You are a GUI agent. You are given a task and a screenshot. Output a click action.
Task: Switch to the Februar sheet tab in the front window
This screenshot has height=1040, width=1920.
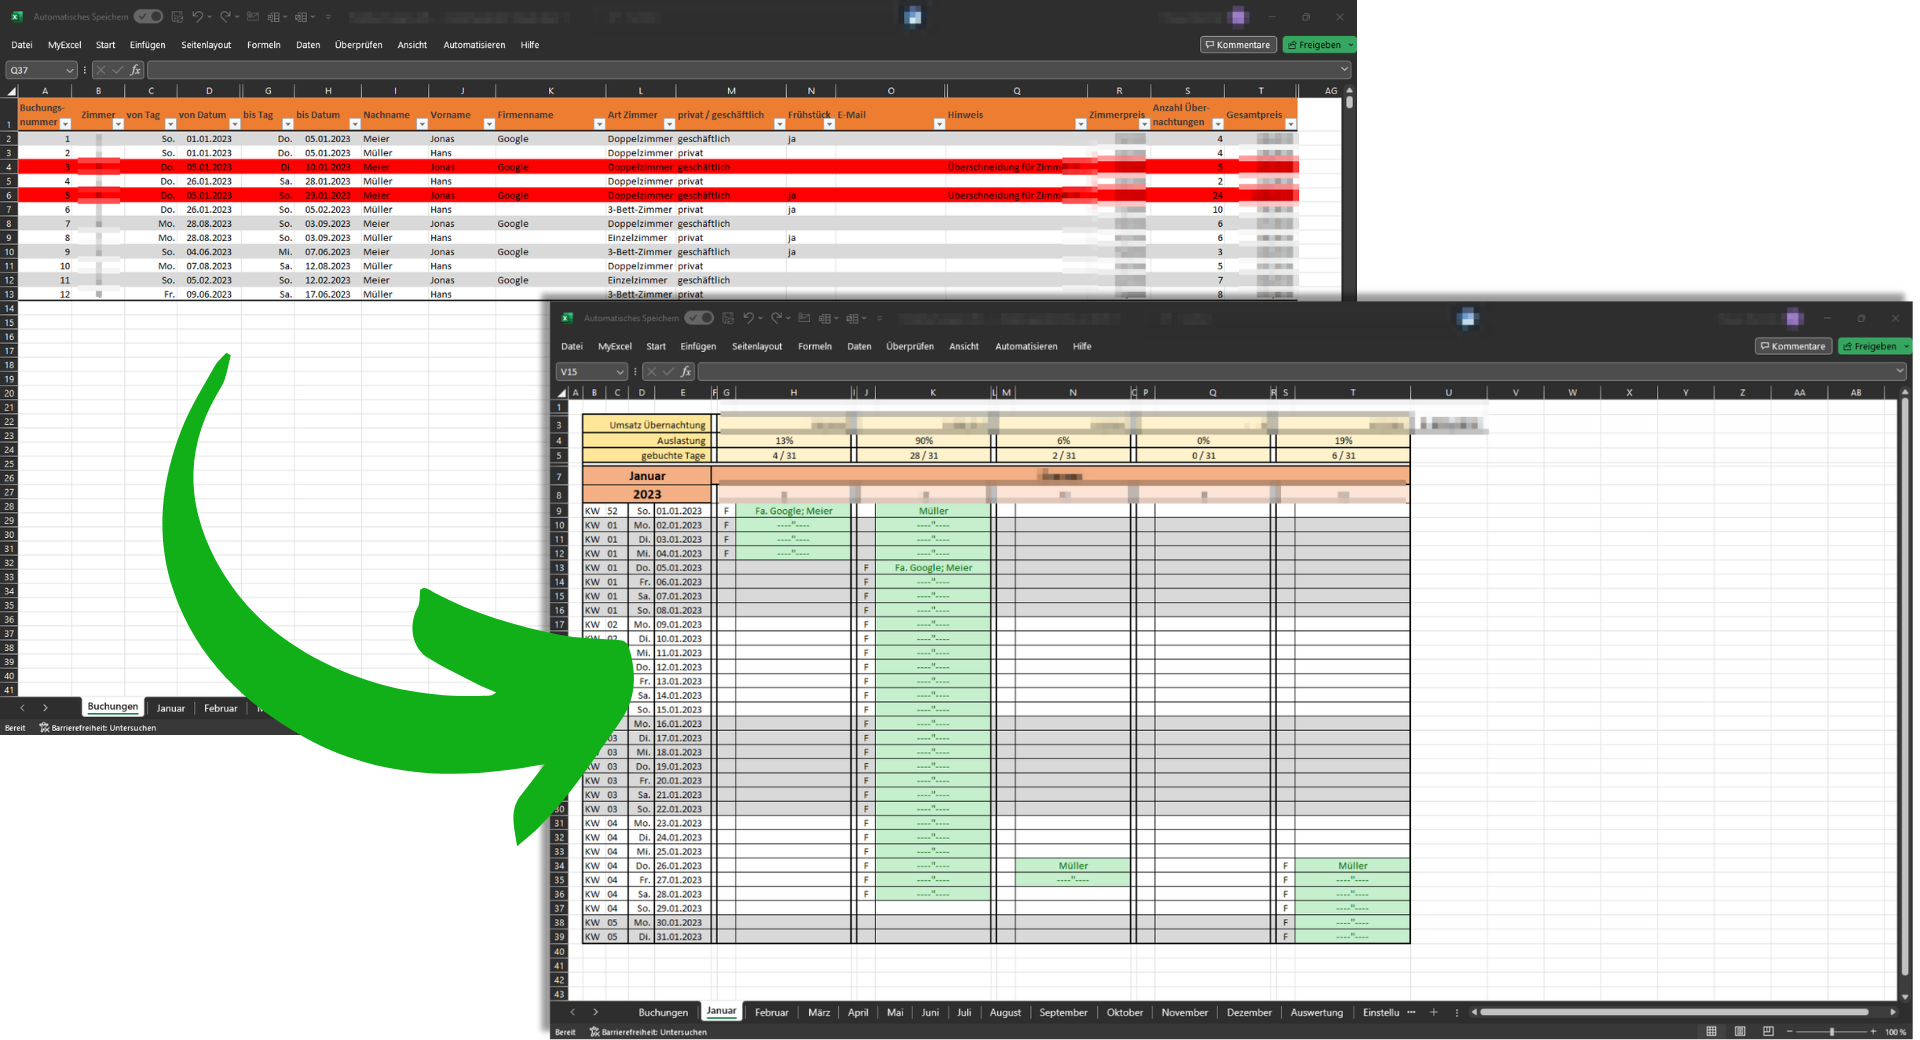pyautogui.click(x=771, y=1013)
